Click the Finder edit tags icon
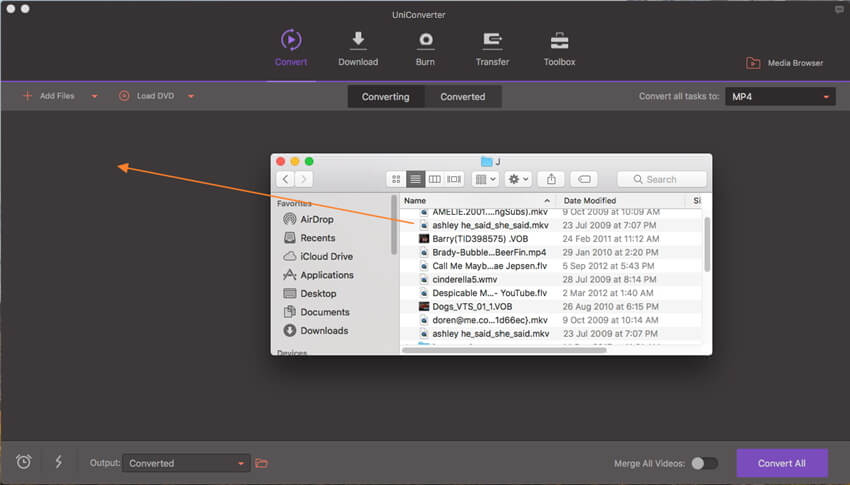The height and width of the screenshot is (485, 850). (x=584, y=179)
